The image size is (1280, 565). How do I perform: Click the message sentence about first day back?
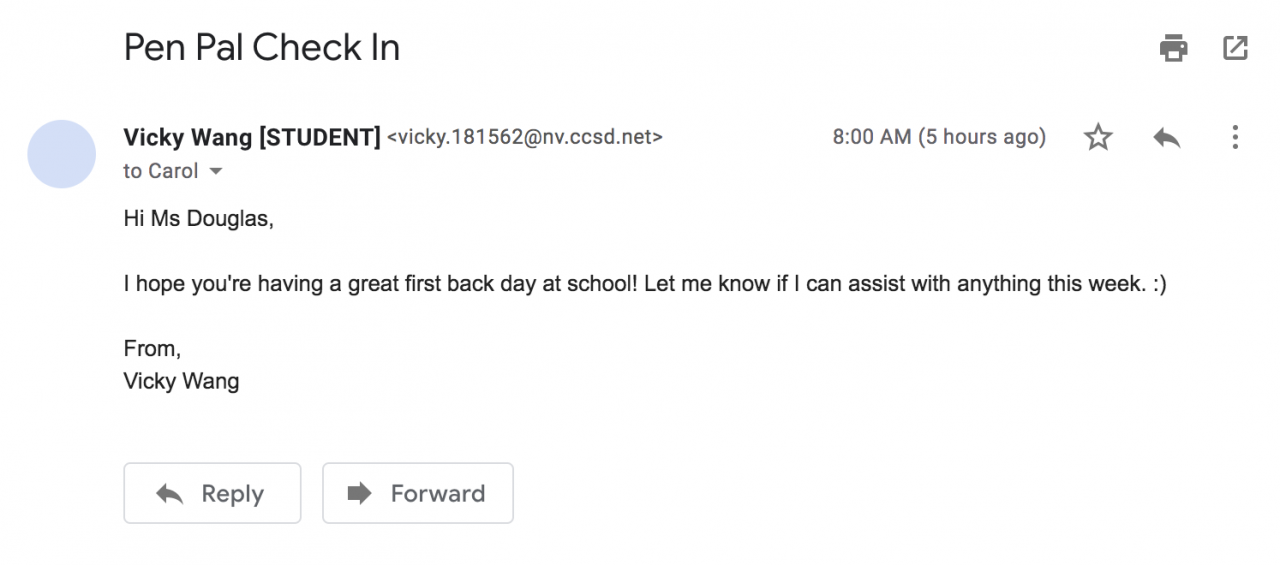point(645,284)
